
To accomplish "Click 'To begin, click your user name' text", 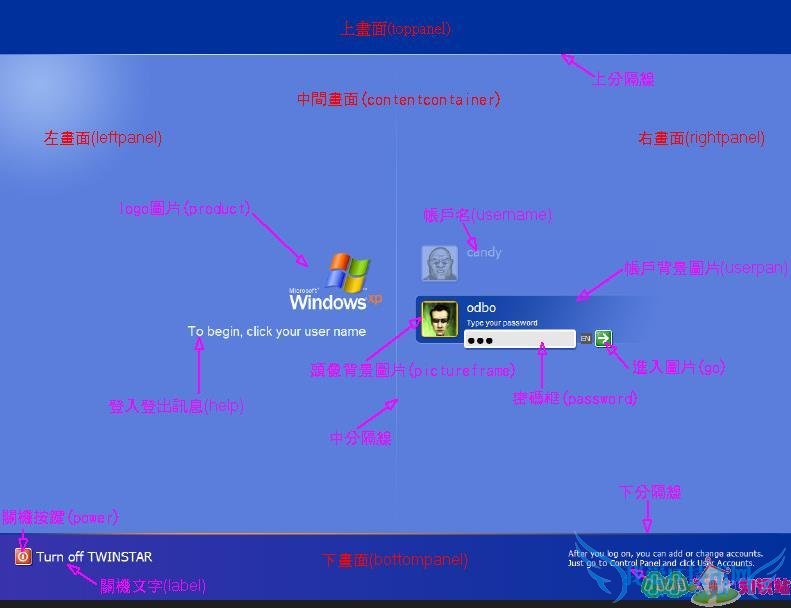I will click(x=276, y=331).
